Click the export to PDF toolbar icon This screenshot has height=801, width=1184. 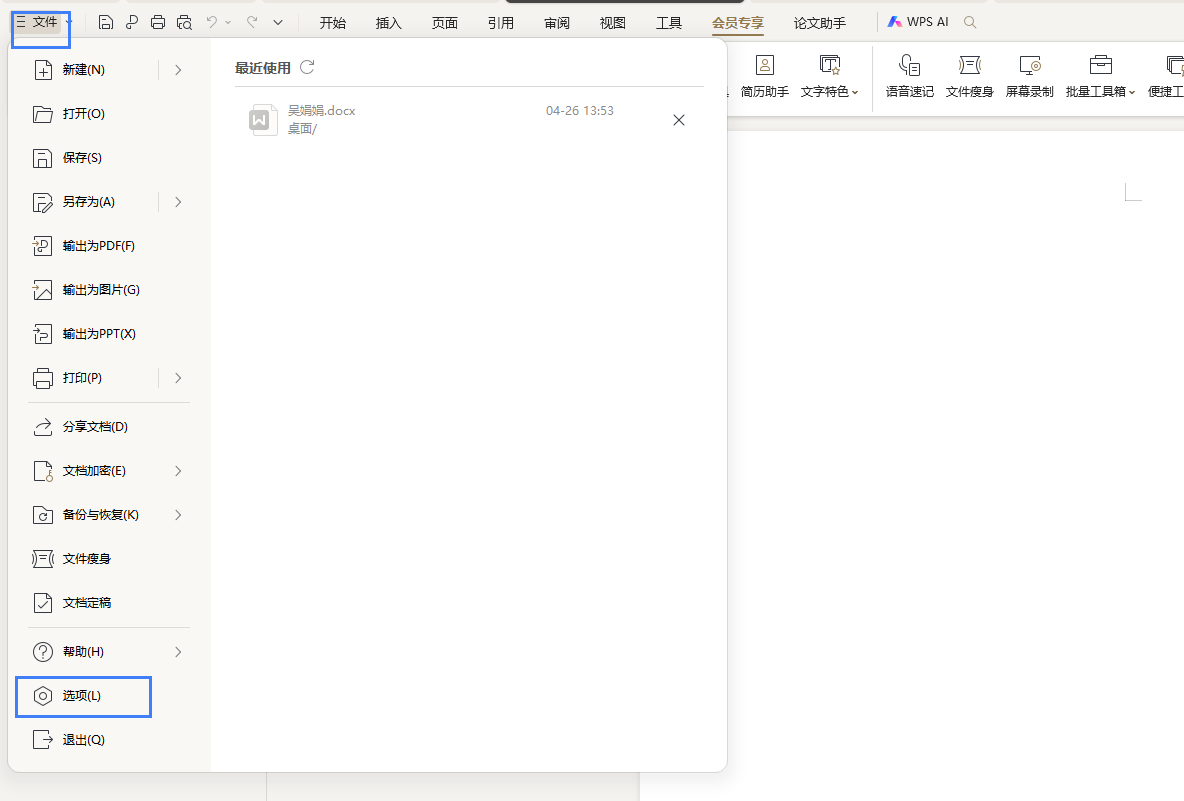click(x=132, y=23)
